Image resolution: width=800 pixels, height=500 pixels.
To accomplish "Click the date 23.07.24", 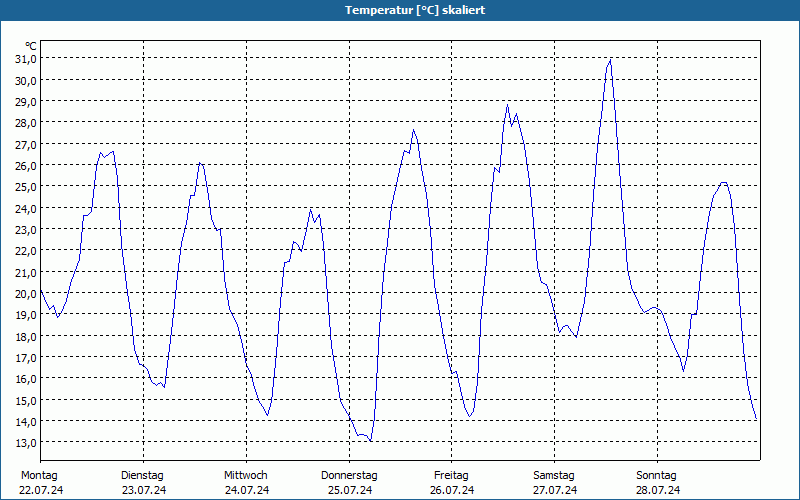I will [144, 490].
